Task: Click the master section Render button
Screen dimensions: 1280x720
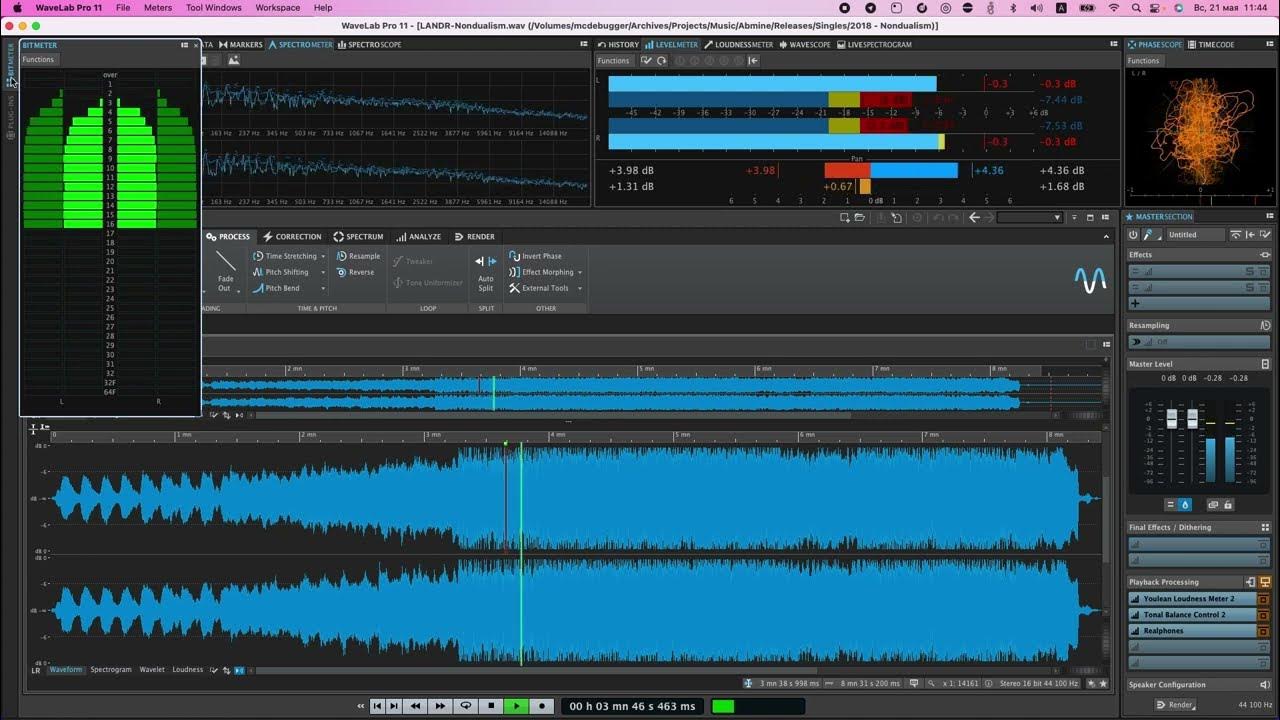Action: pyautogui.click(x=1175, y=705)
